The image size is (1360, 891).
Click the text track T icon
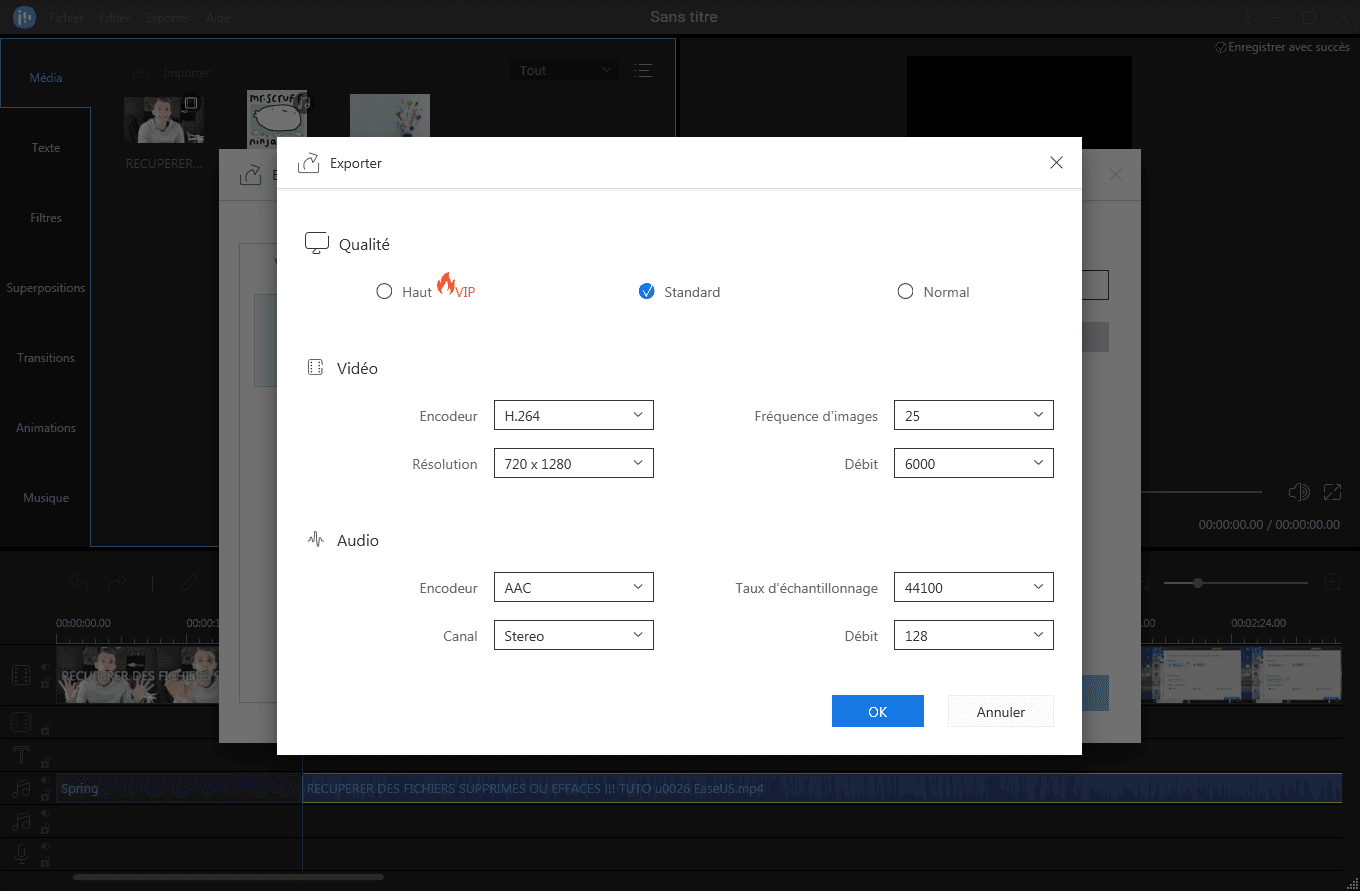(x=21, y=755)
